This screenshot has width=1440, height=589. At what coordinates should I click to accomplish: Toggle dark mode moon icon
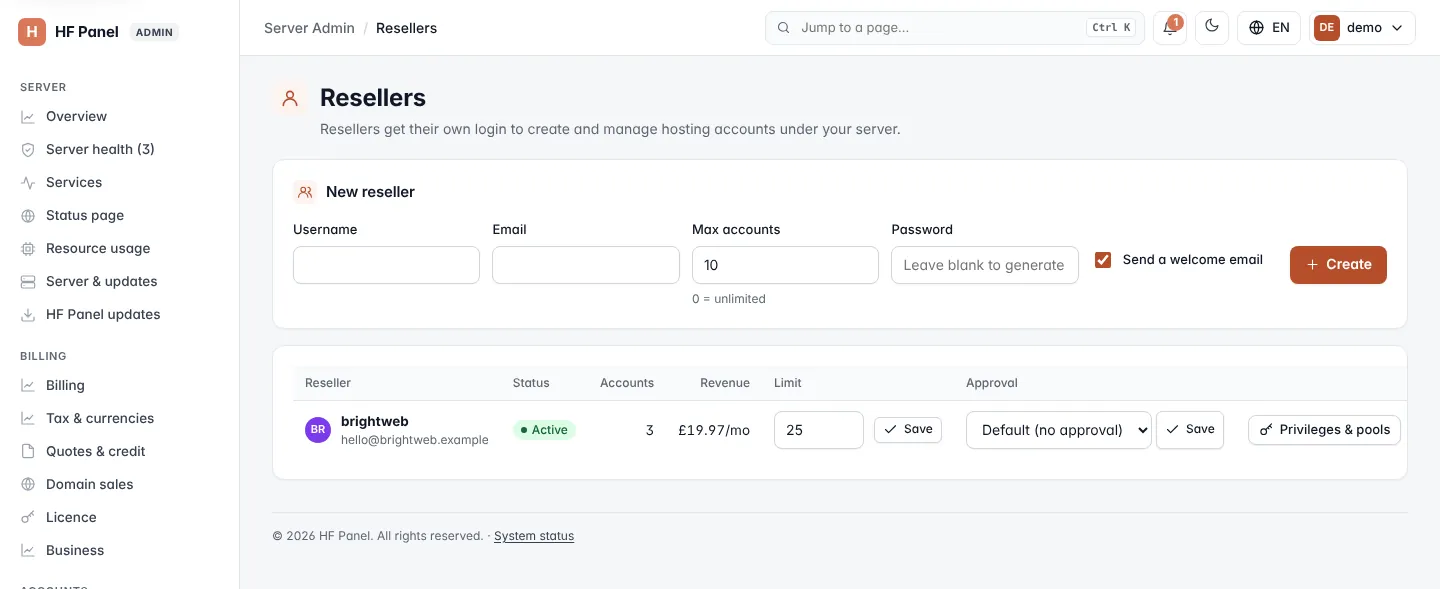(1213, 28)
